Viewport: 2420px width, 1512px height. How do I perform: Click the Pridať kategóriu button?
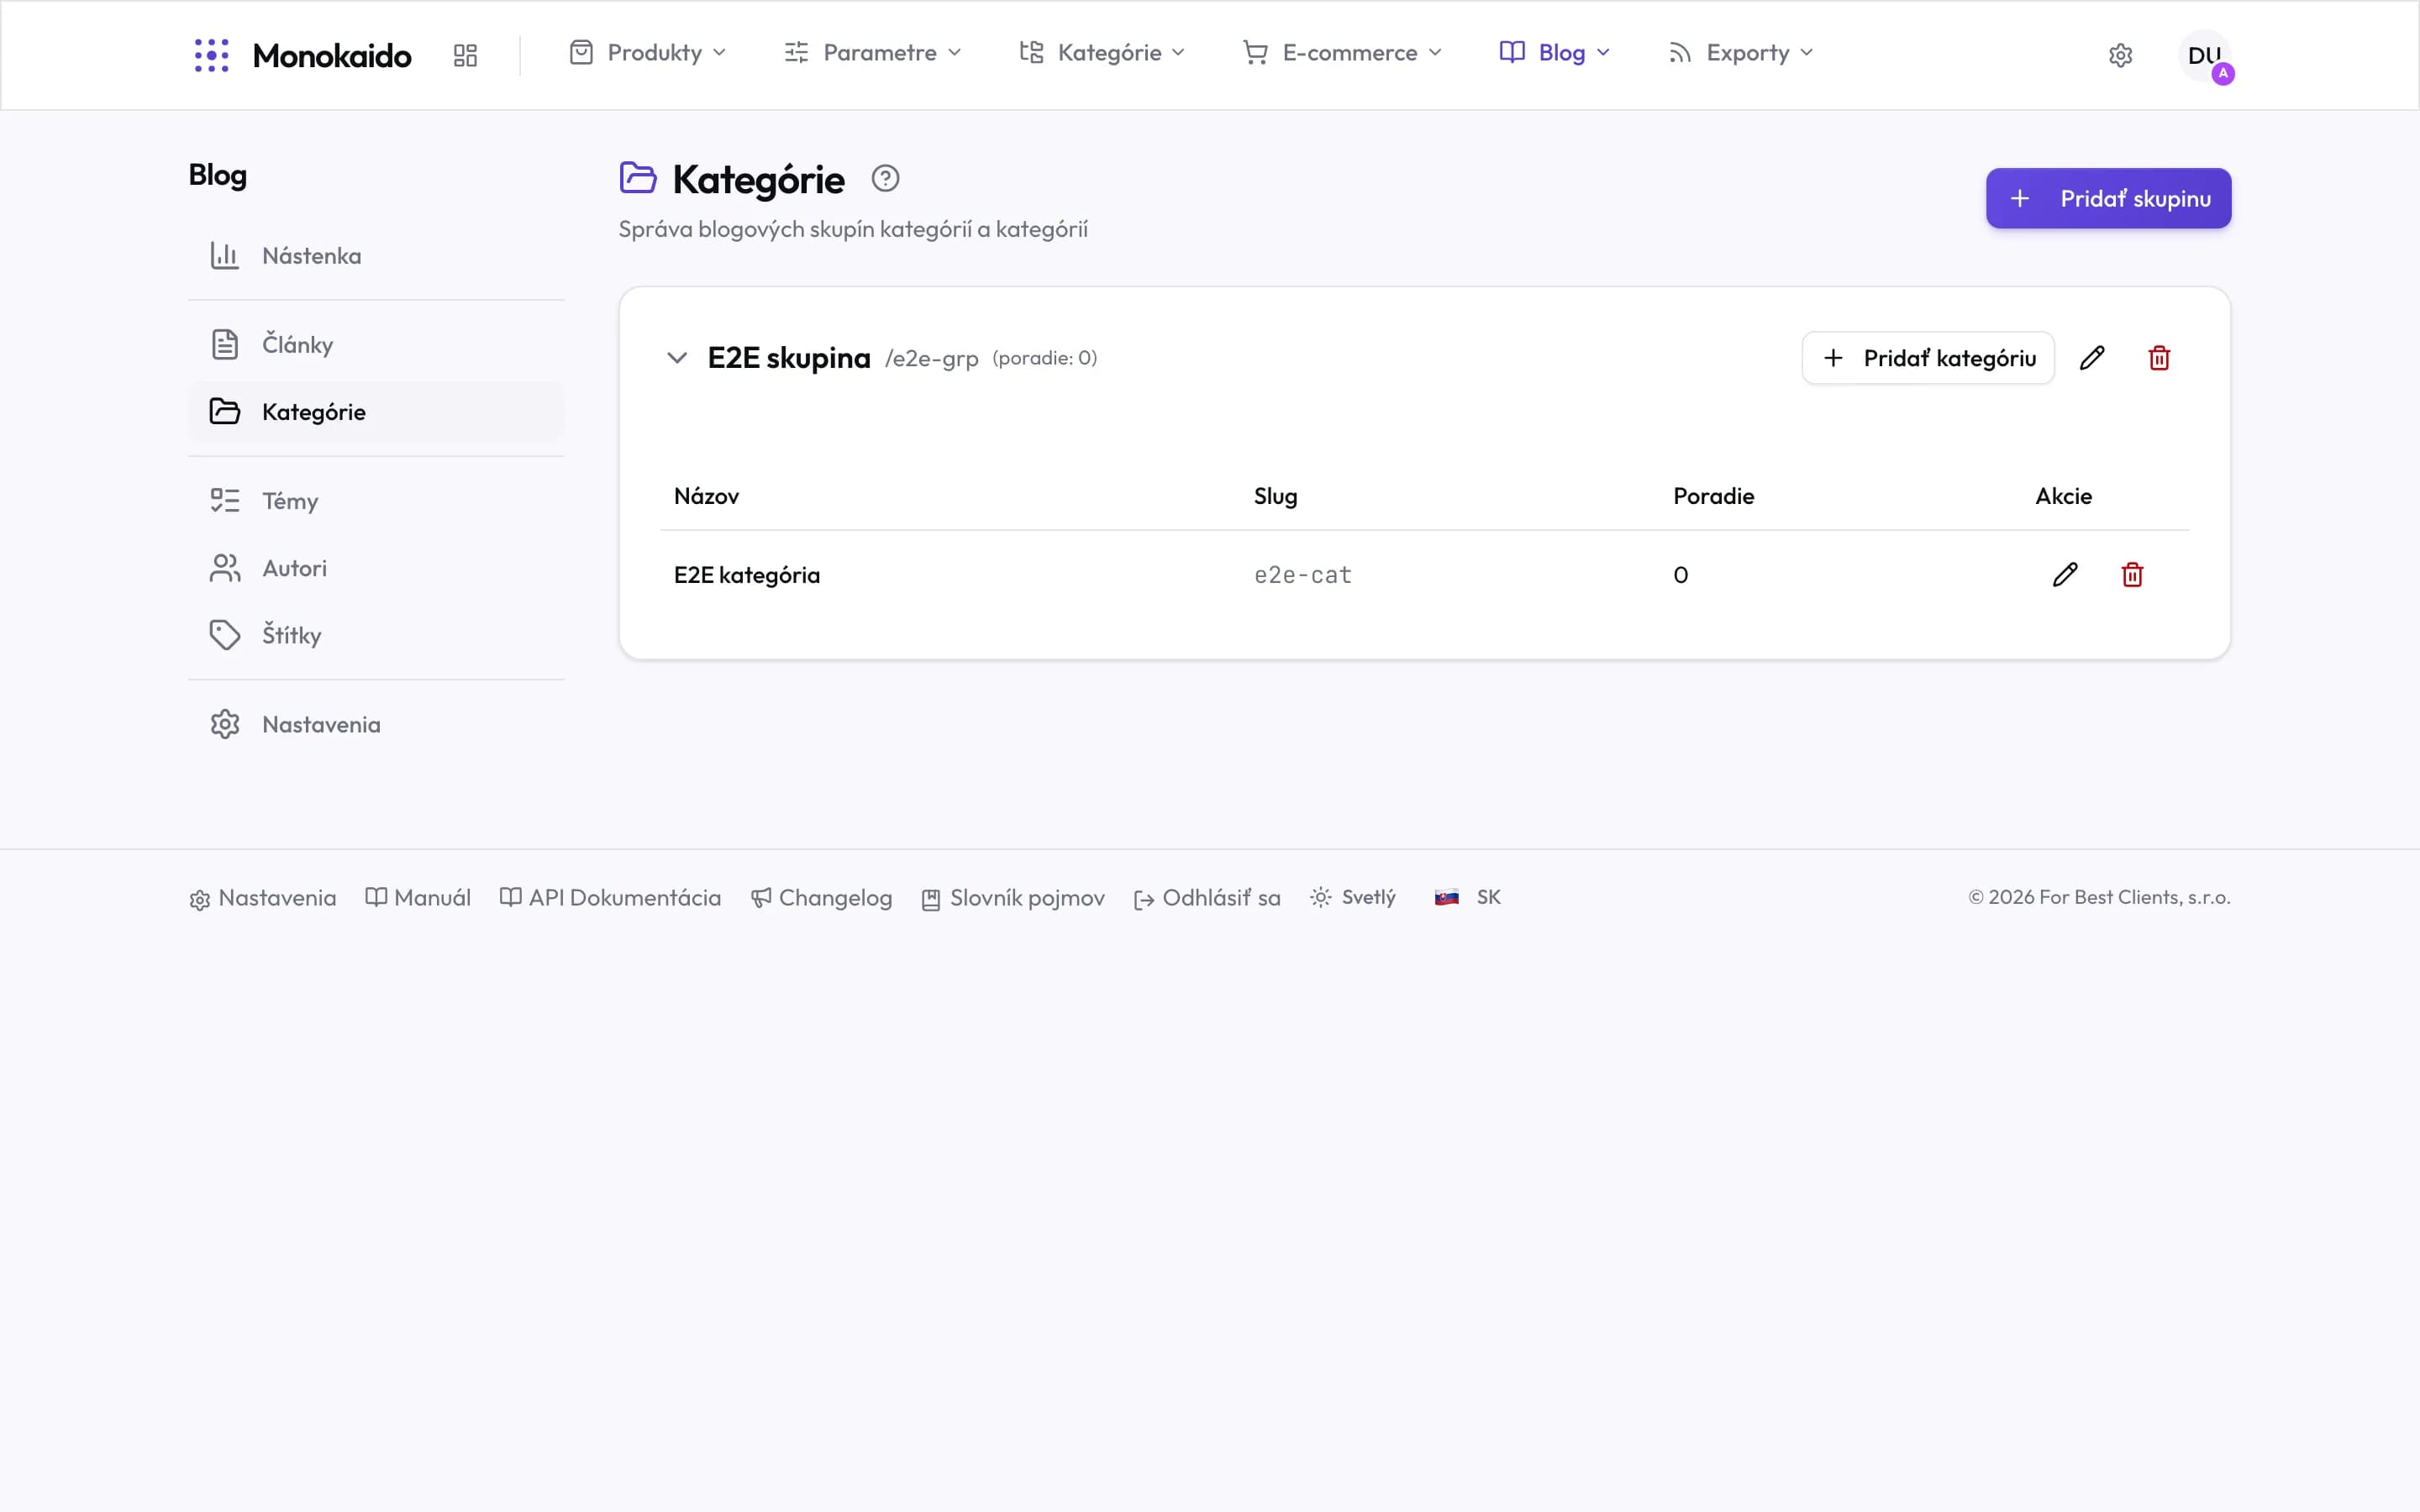pyautogui.click(x=1928, y=358)
